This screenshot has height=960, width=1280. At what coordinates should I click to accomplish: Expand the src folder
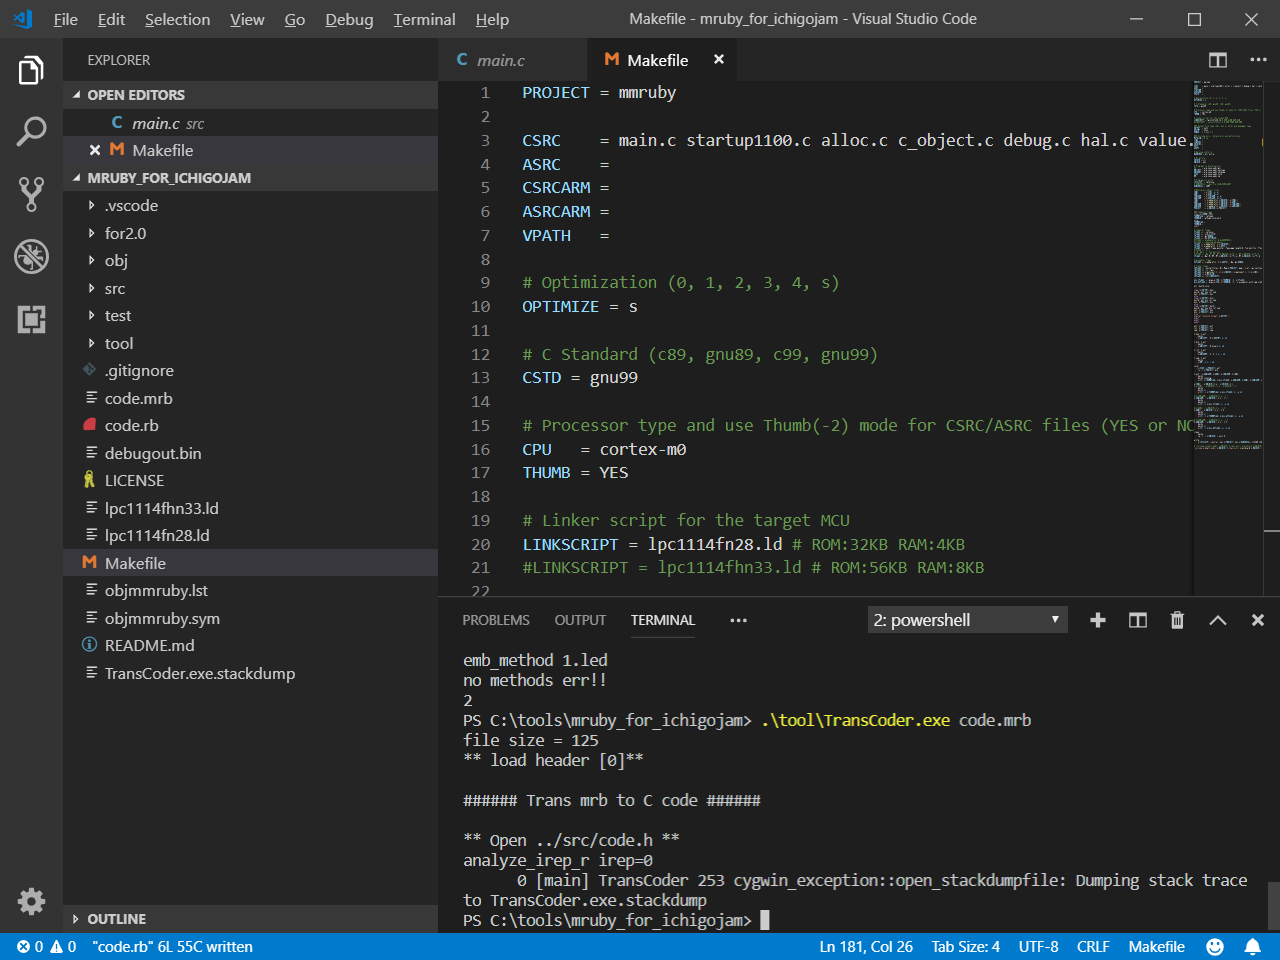[x=115, y=288]
